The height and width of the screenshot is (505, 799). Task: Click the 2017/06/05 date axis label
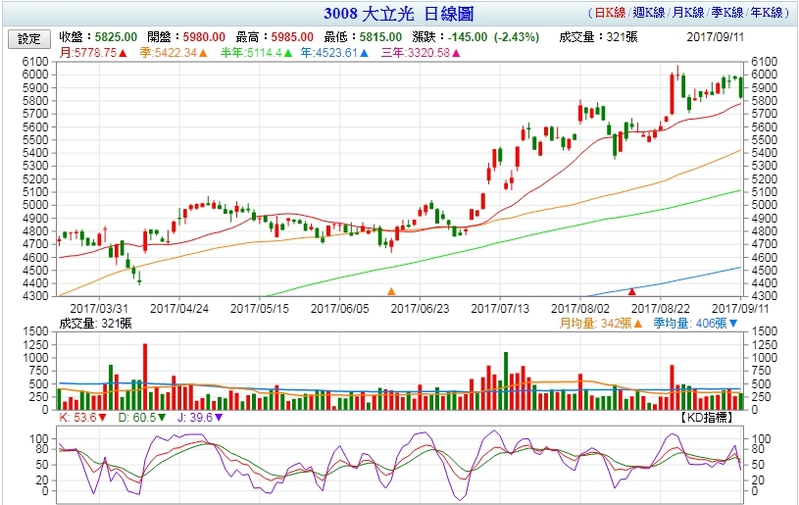pyautogui.click(x=340, y=309)
